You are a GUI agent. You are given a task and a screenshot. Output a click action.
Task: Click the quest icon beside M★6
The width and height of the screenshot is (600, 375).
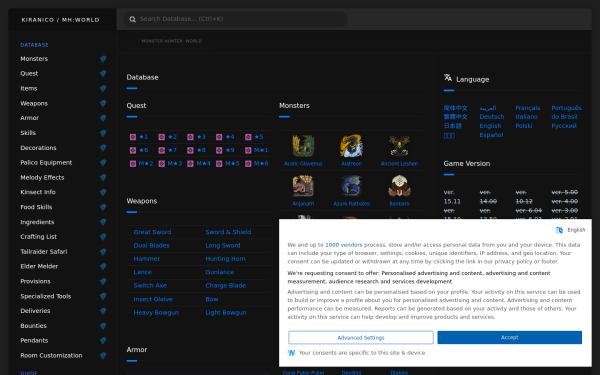point(248,164)
